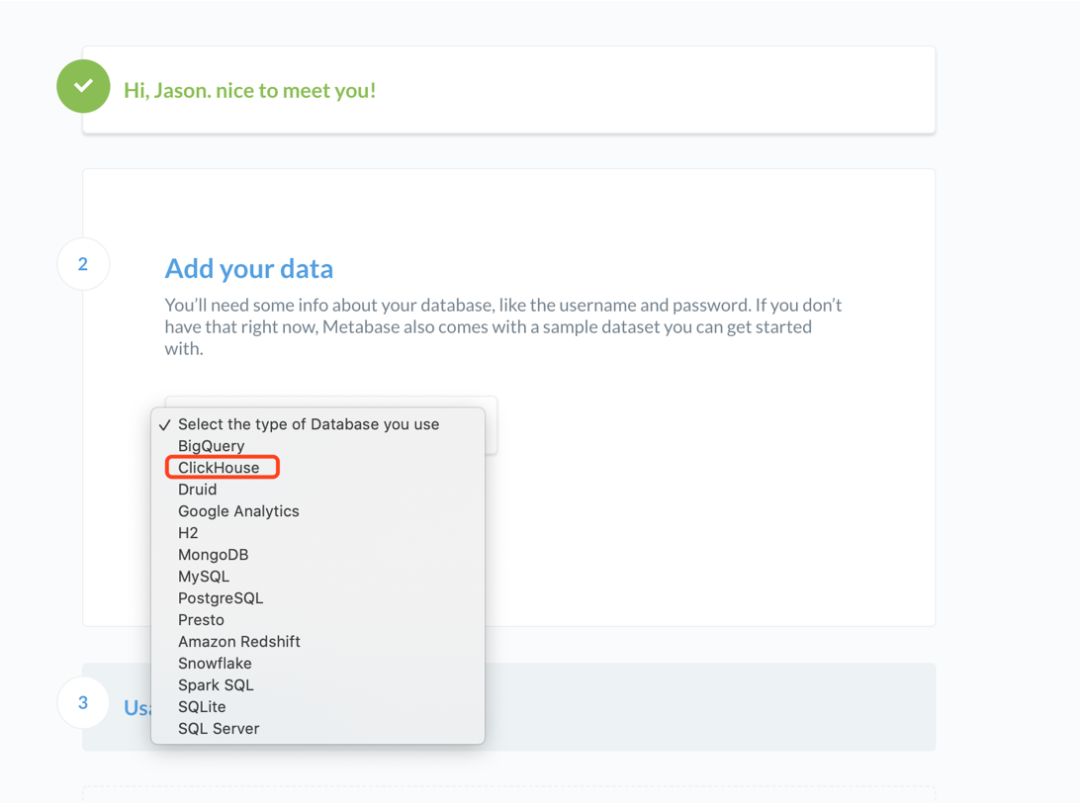Click the Add your data heading
Viewport: 1080px width, 811px height.
249,269
